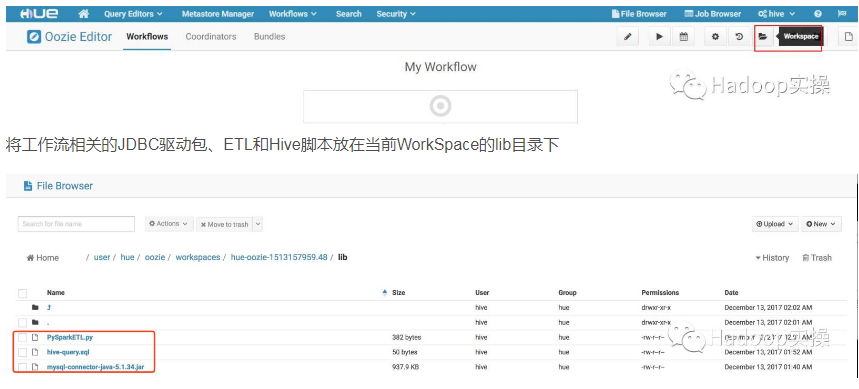Click the flag icon in the top bar
Screen dimensions: 859x389
[x=842, y=14]
